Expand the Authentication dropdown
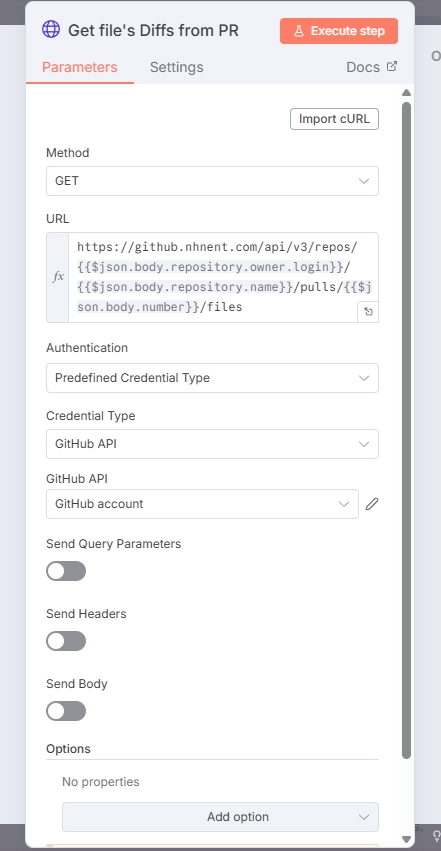Image resolution: width=441 pixels, height=851 pixels. 212,378
